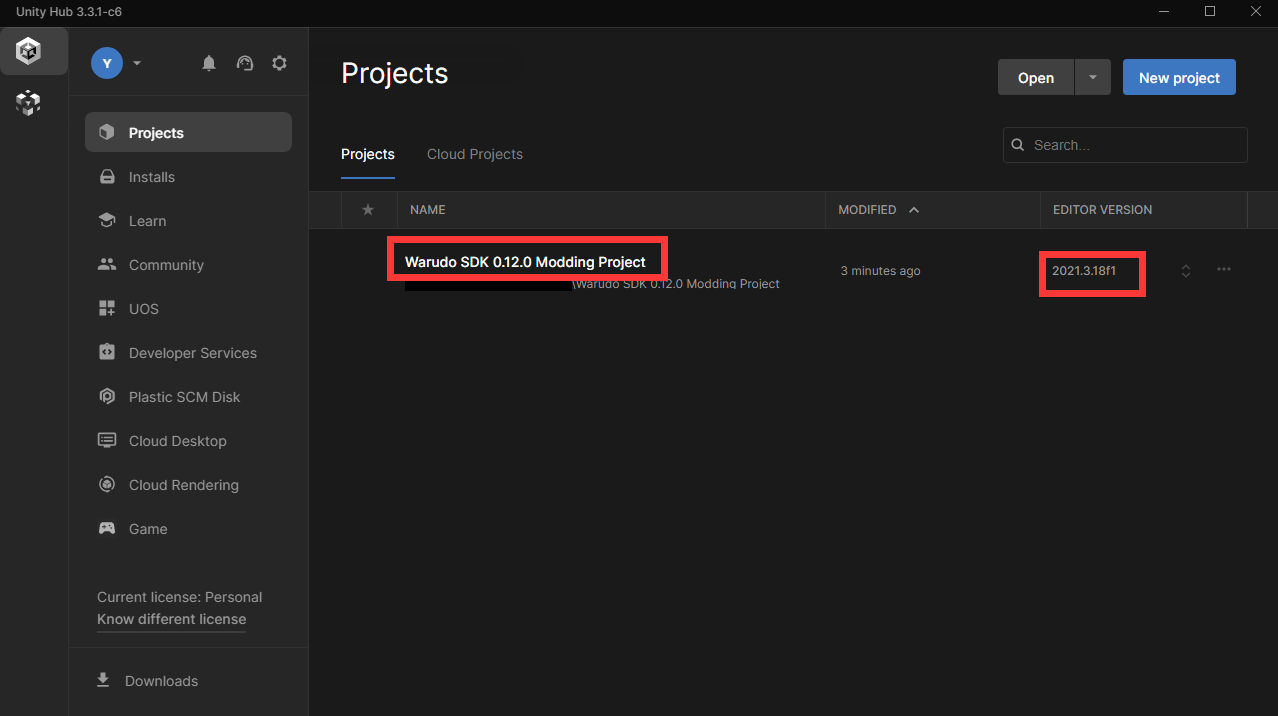Click Know different license link
The height and width of the screenshot is (716, 1278).
click(x=171, y=619)
